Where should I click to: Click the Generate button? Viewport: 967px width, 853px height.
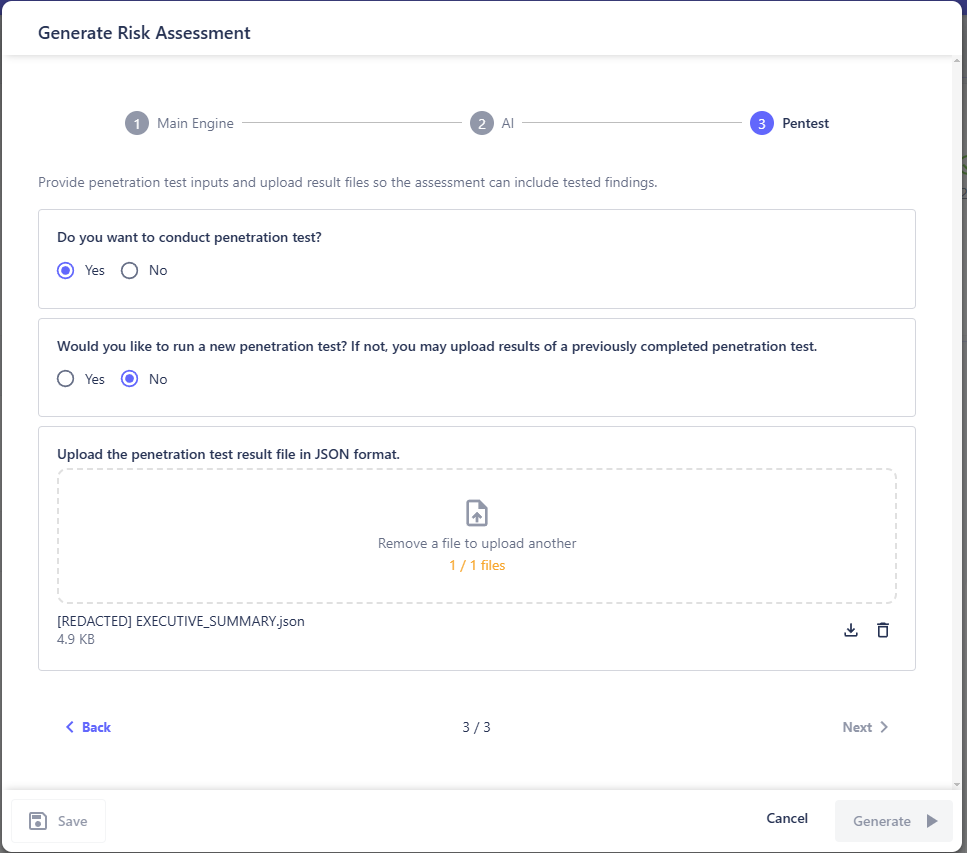click(894, 821)
